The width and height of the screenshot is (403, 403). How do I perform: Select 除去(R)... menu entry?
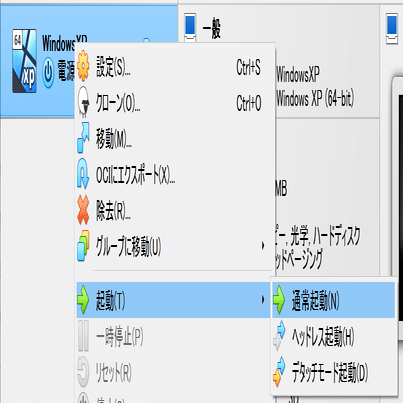pos(173,210)
